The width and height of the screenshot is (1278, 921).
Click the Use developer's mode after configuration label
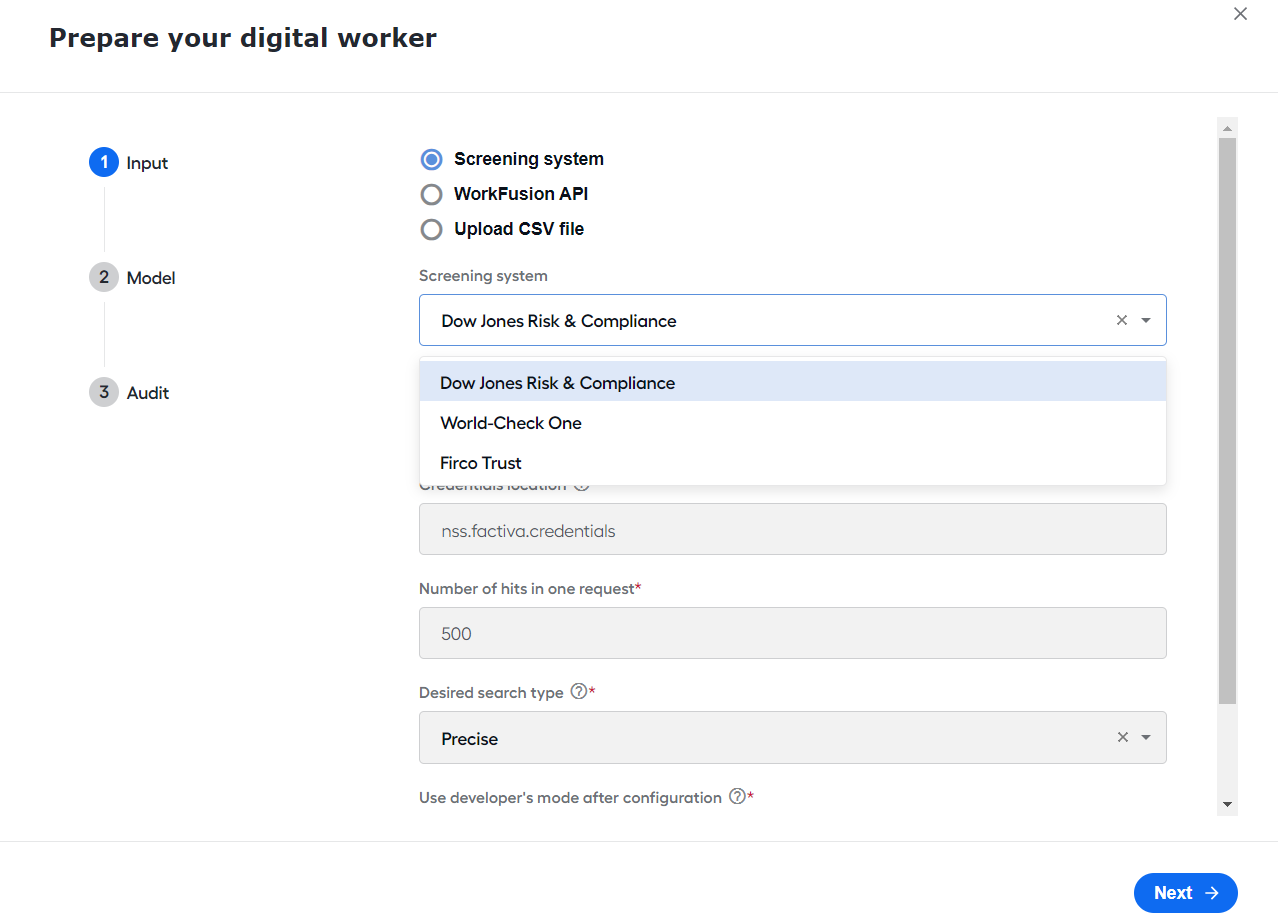click(570, 798)
